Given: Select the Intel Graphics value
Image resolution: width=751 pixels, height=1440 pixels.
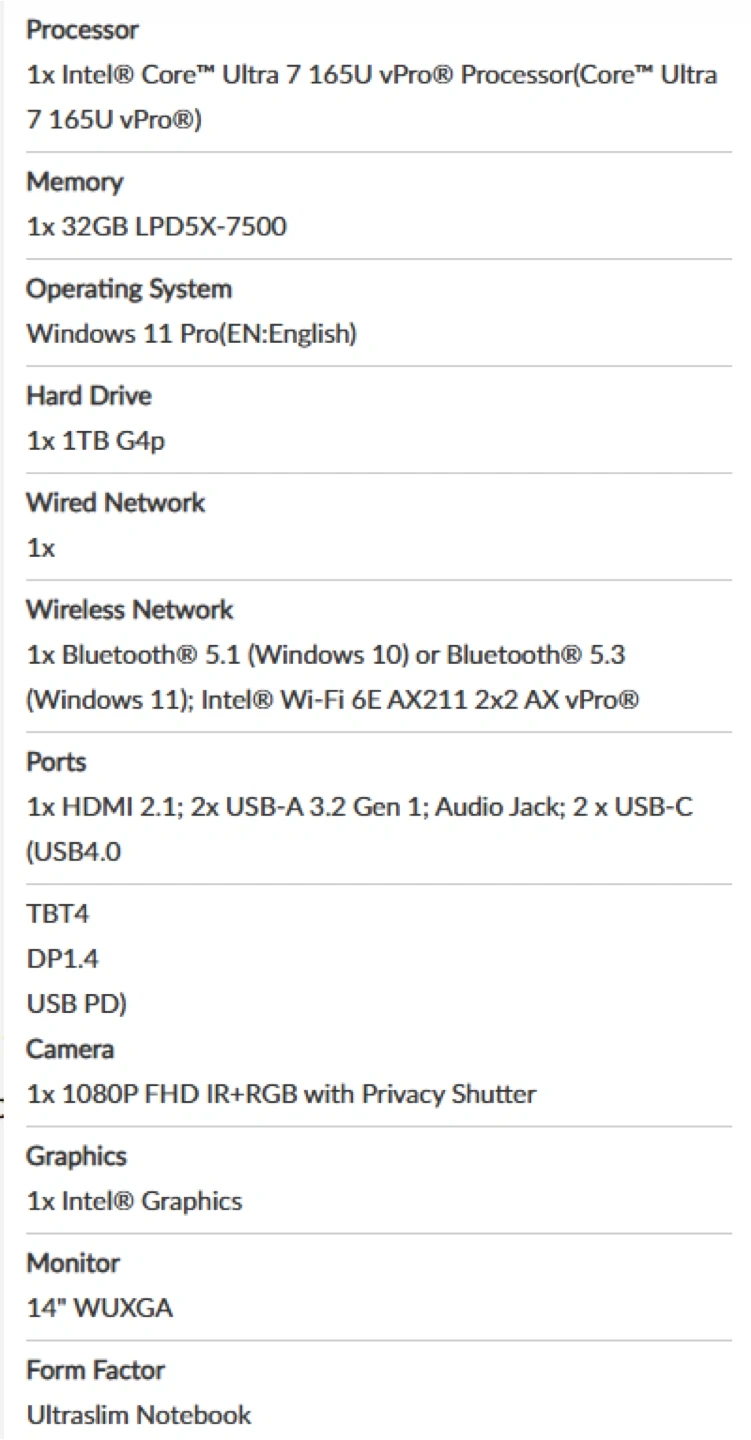Looking at the screenshot, I should click(134, 1201).
